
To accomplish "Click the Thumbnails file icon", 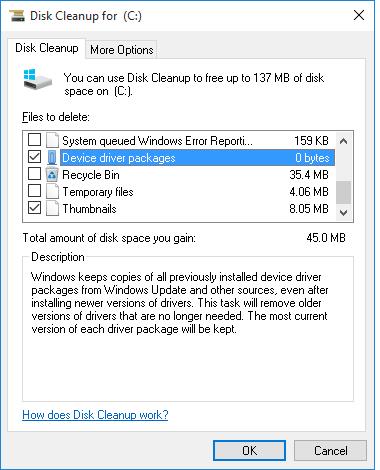I will click(52, 209).
